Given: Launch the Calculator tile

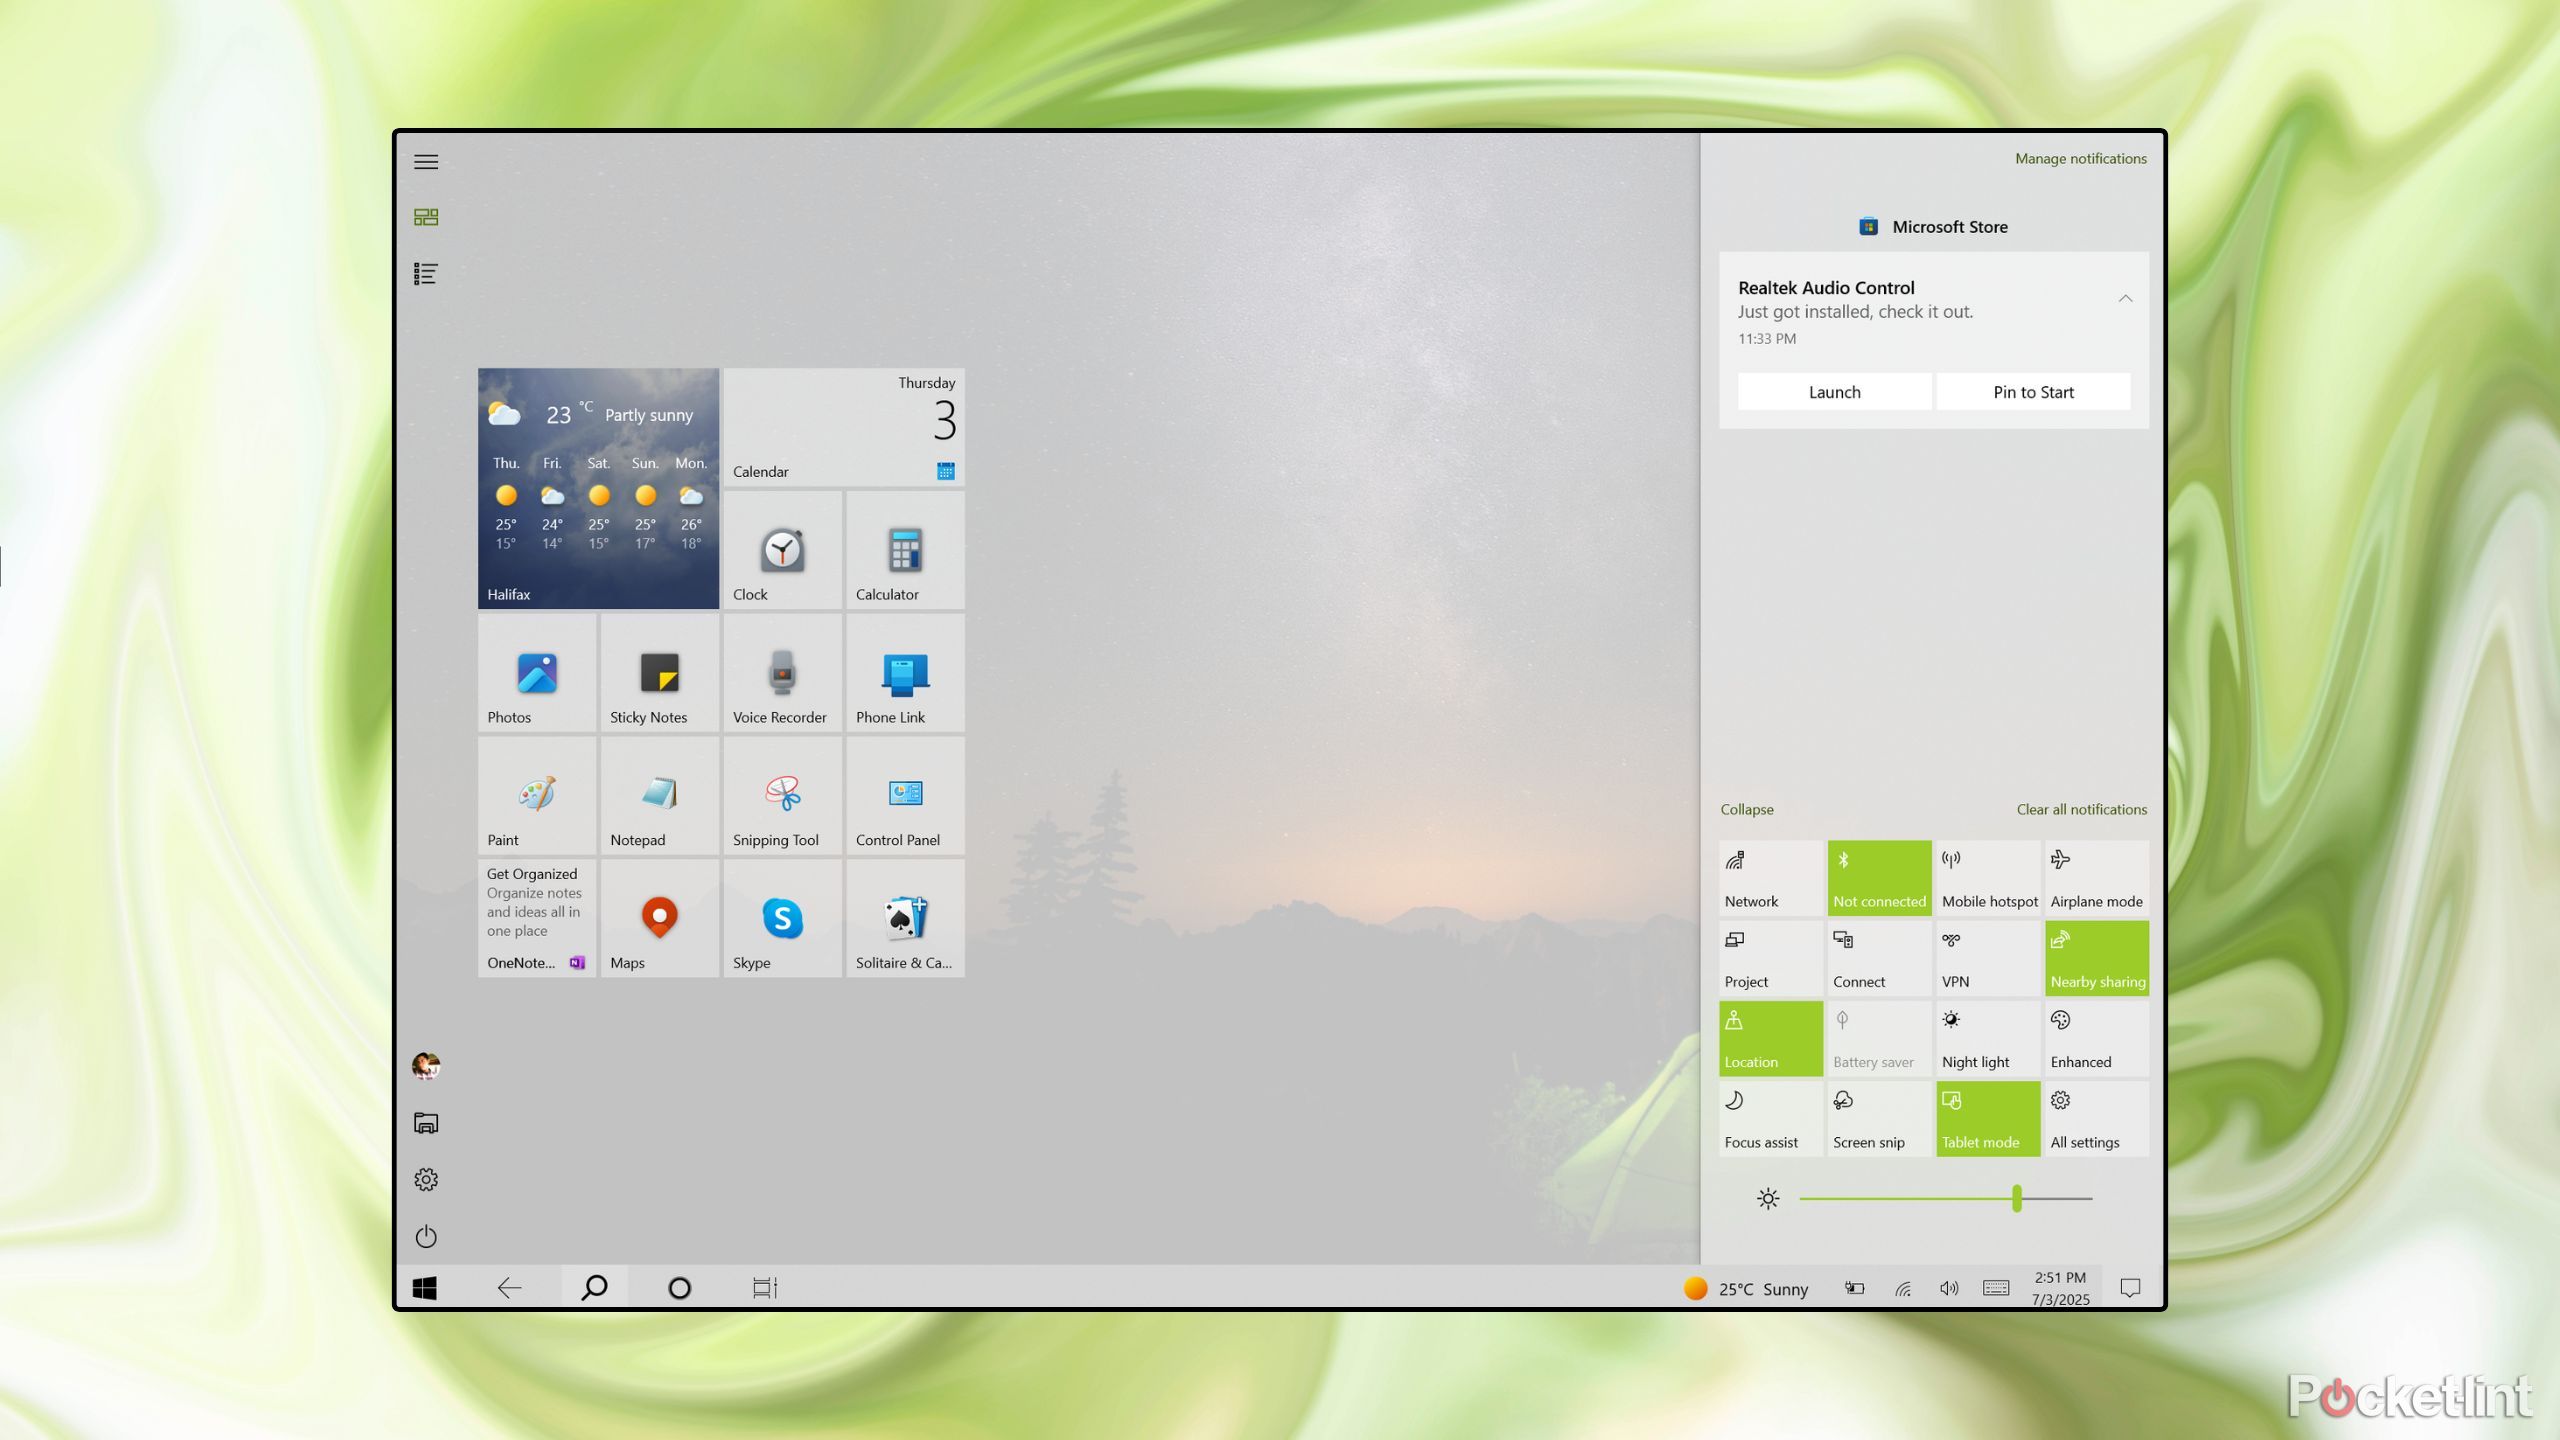Looking at the screenshot, I should tap(905, 550).
